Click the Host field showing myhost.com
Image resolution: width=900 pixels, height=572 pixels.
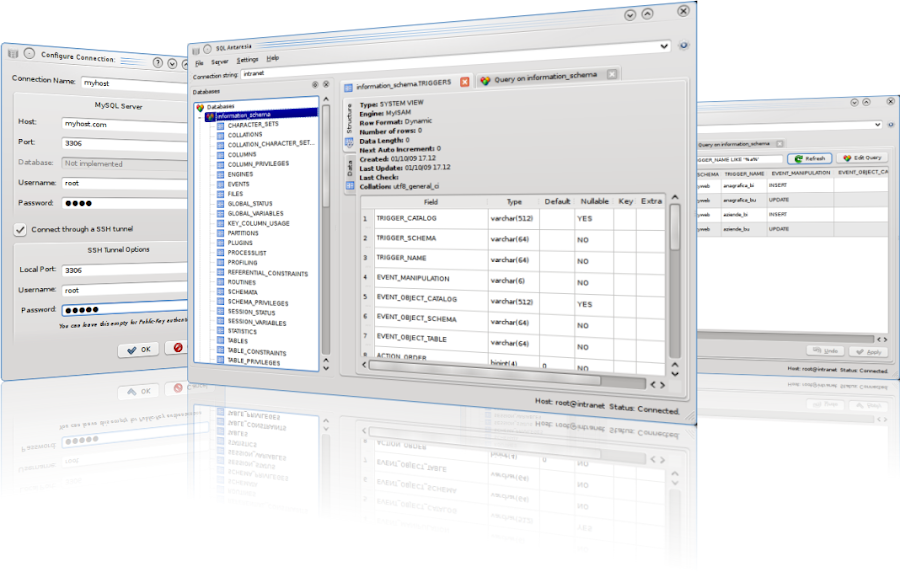pyautogui.click(x=125, y=124)
